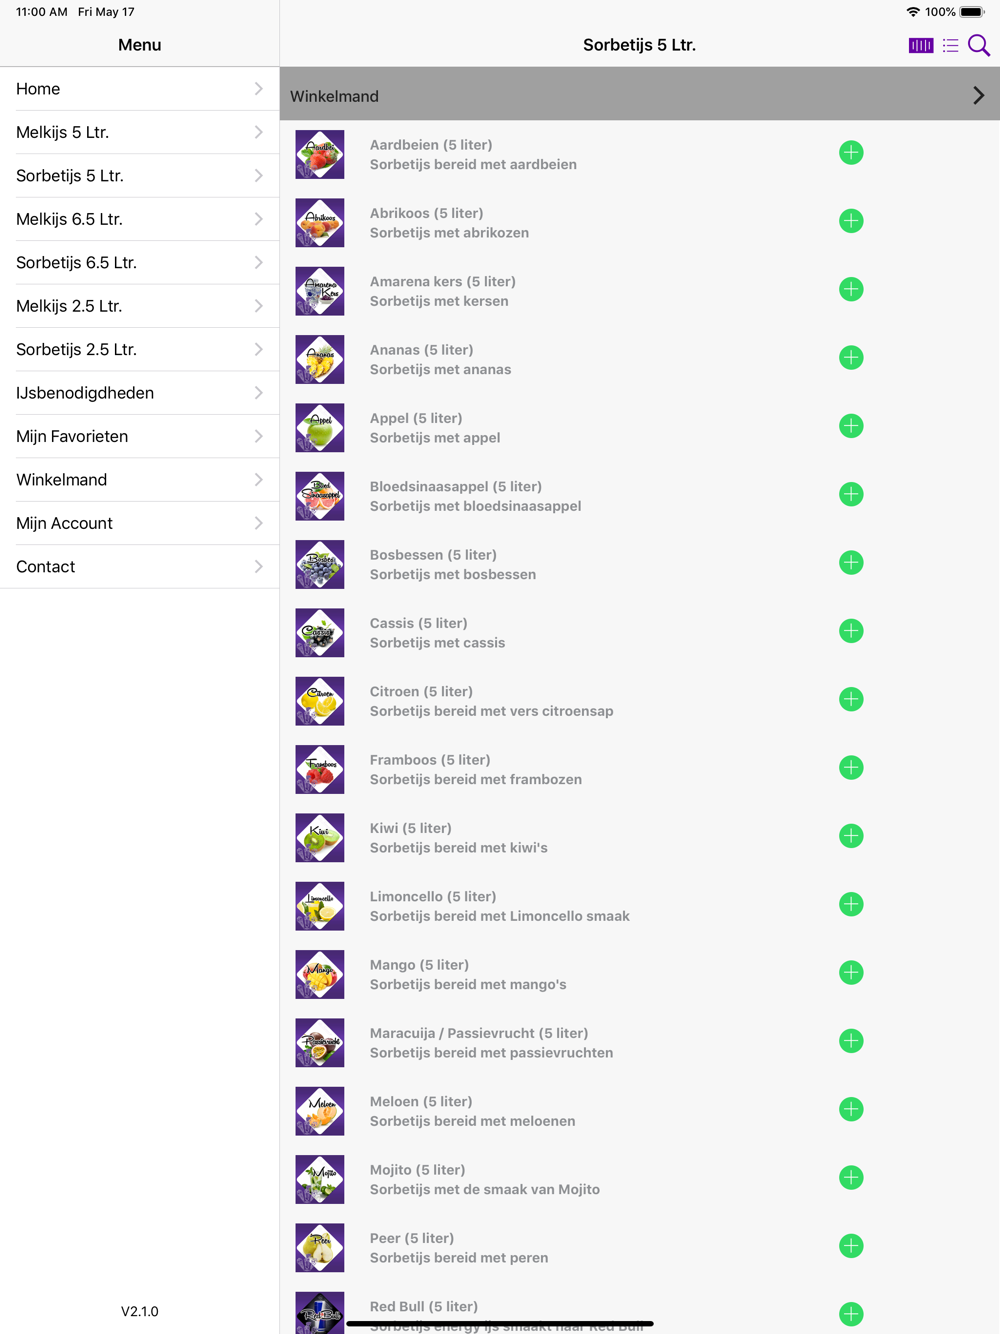Add Kiwi sorbet using plus icon
The image size is (1000, 1334).
pos(851,836)
